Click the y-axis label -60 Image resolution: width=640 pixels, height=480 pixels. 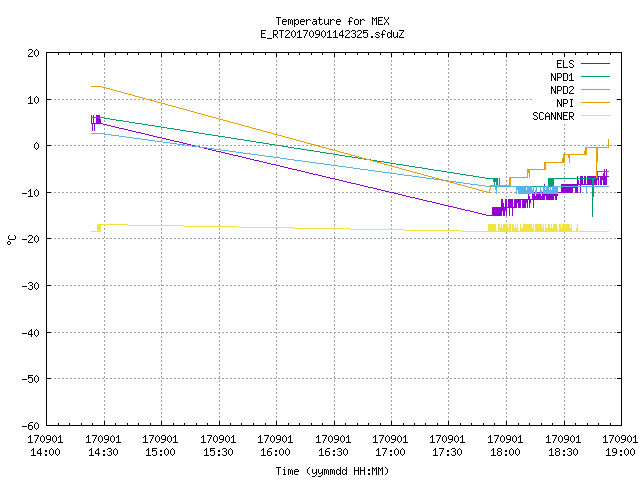31,426
